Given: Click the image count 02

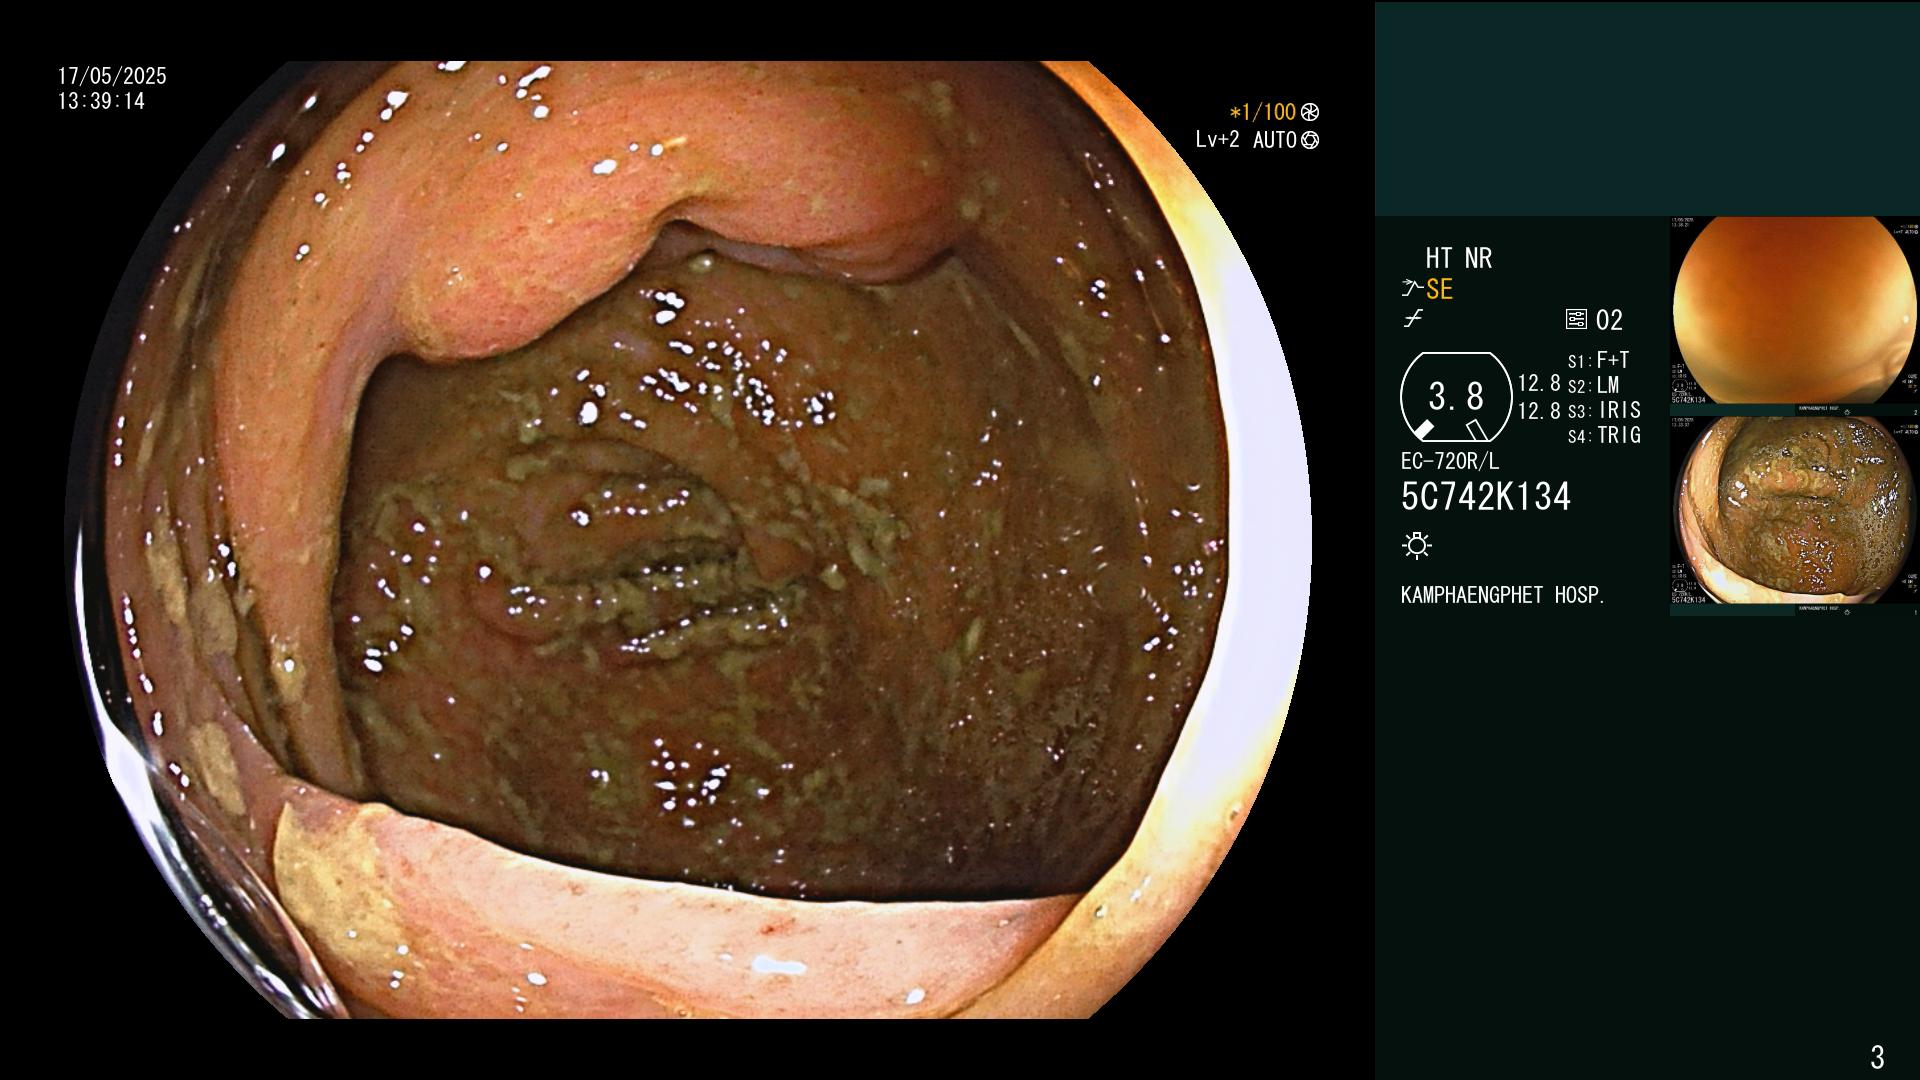Looking at the screenshot, I should [1609, 320].
